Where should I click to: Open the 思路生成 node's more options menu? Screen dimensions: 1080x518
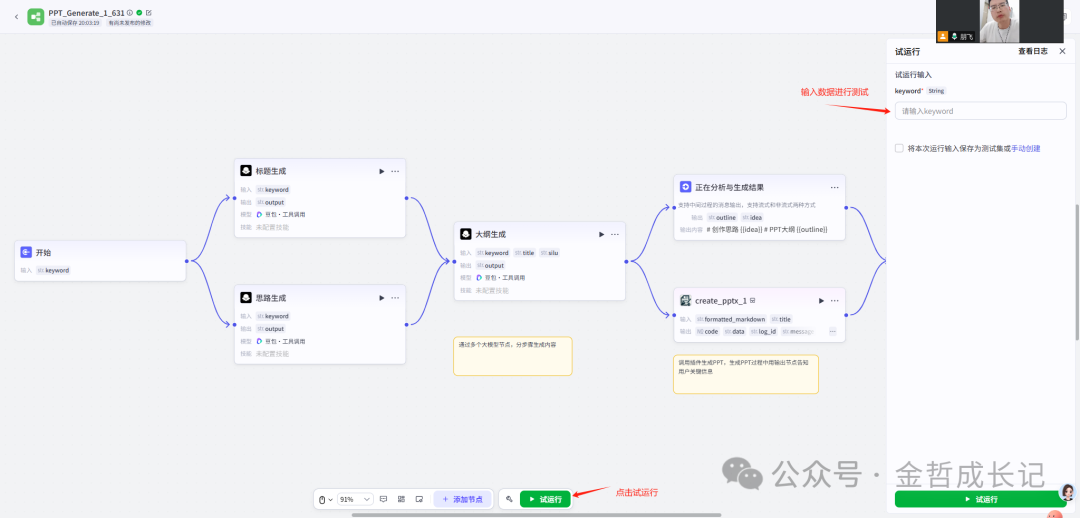coord(395,298)
